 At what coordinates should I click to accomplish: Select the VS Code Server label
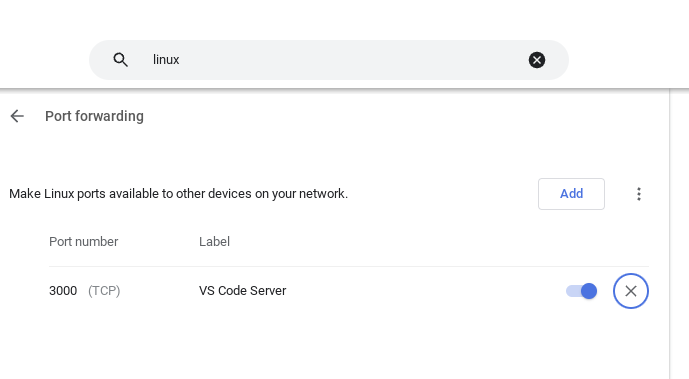point(243,291)
